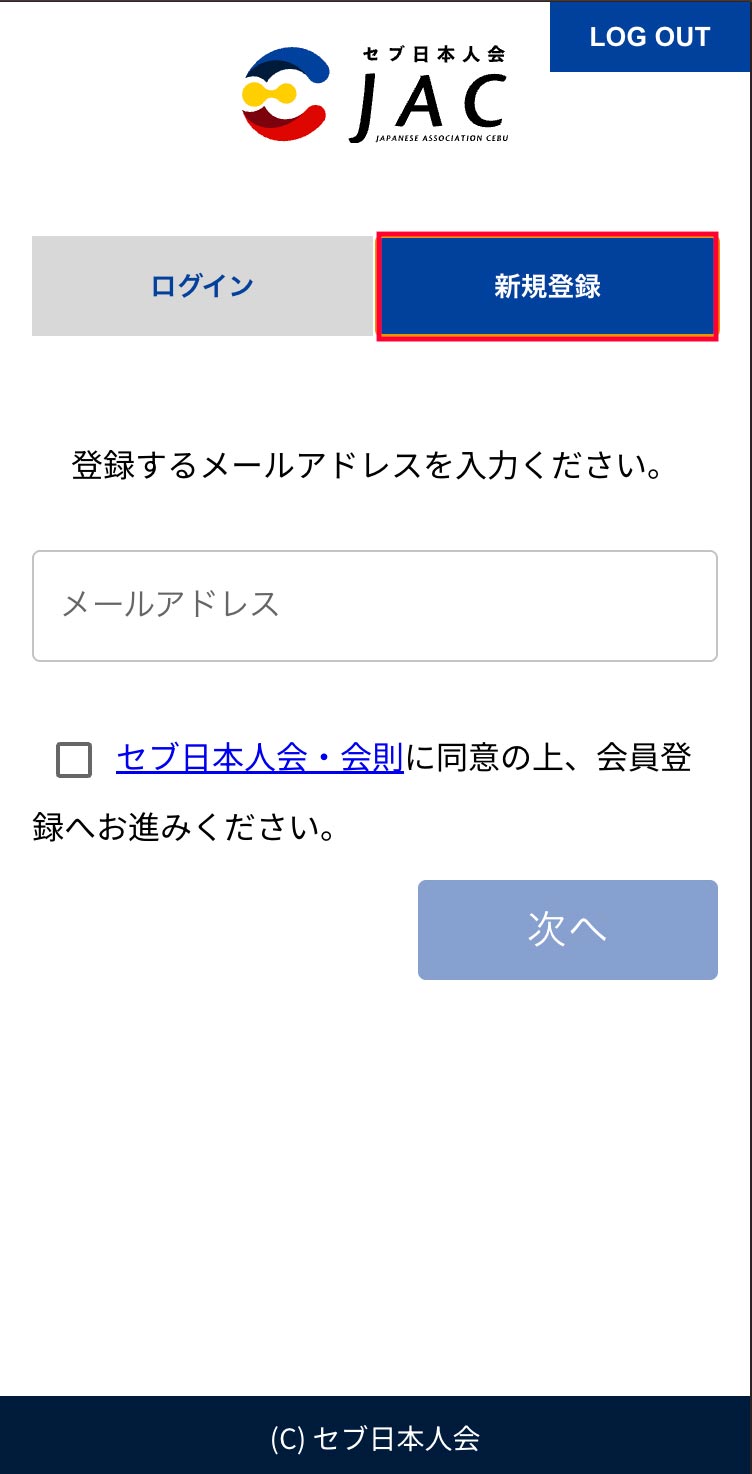Screen dimensions: 752x1474
Task: Click the に同意の上、会員登 agreement text
Action: tap(548, 759)
